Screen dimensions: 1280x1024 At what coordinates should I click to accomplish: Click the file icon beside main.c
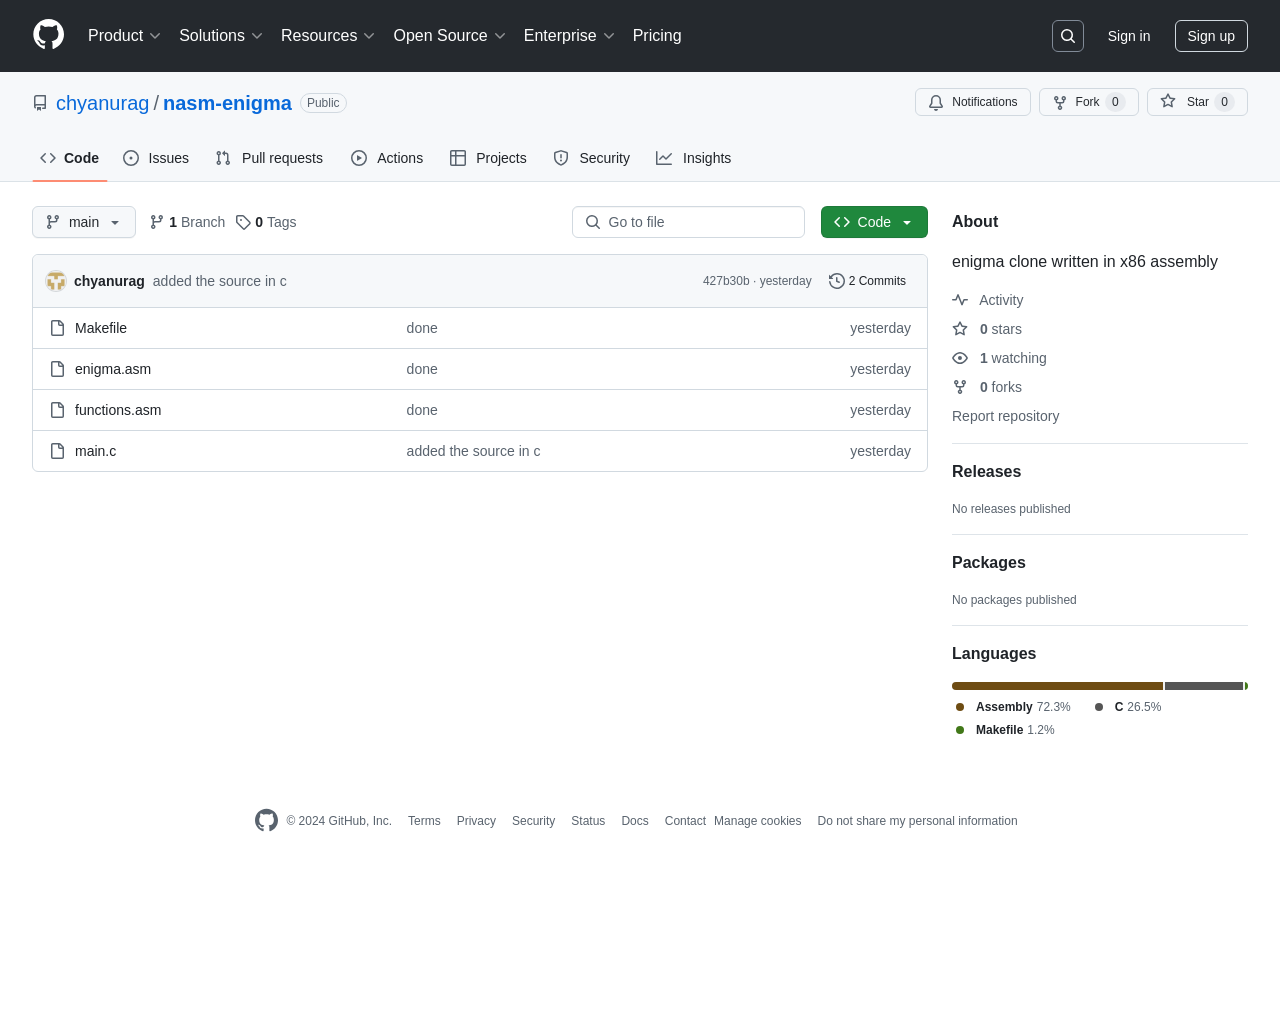click(58, 451)
